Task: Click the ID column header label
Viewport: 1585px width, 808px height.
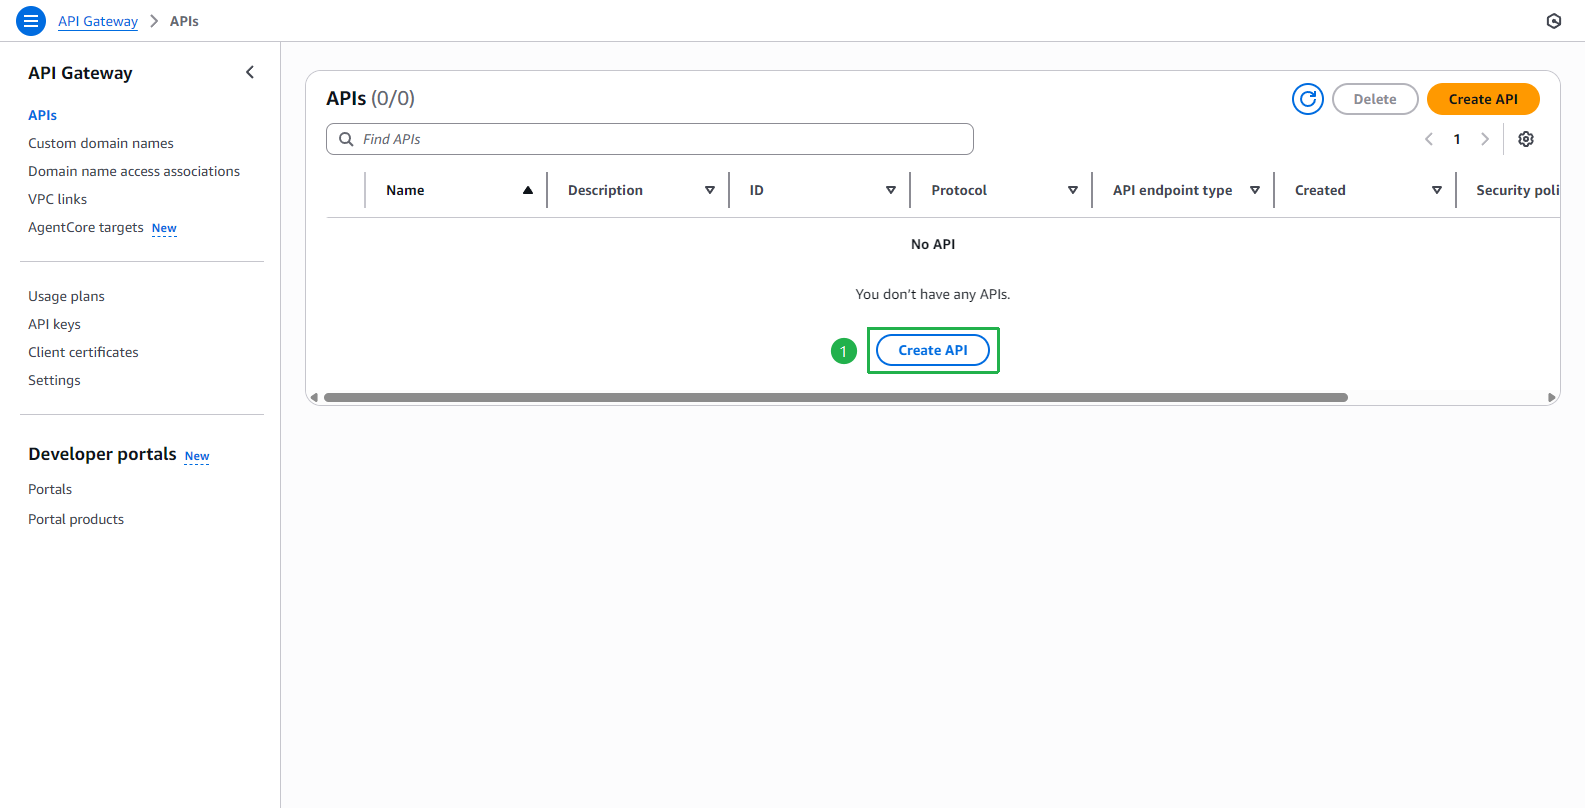Action: pos(756,190)
